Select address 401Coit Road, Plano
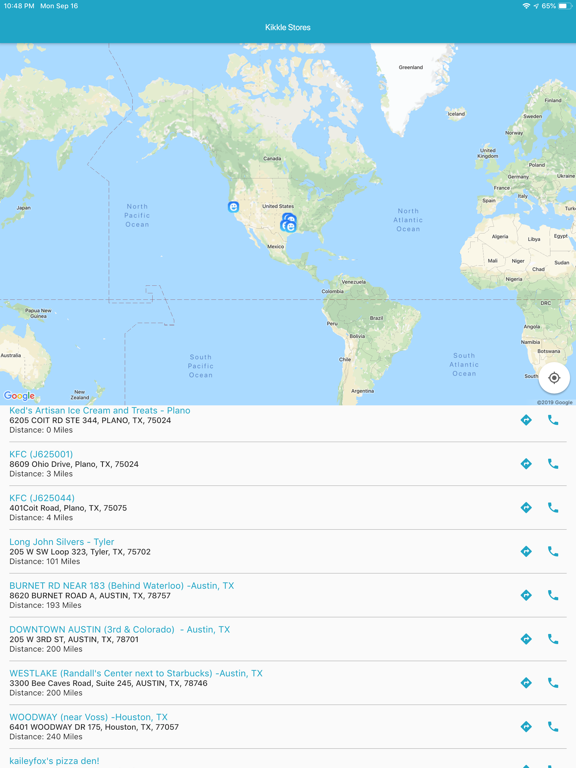 click(68, 508)
